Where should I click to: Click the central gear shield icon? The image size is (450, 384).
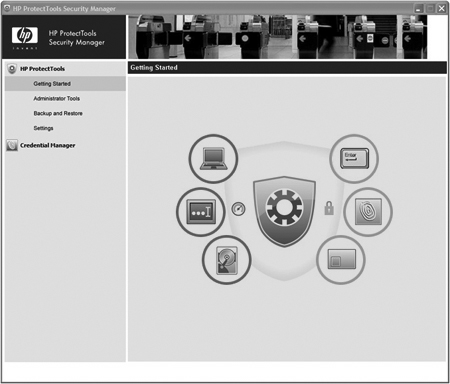284,211
